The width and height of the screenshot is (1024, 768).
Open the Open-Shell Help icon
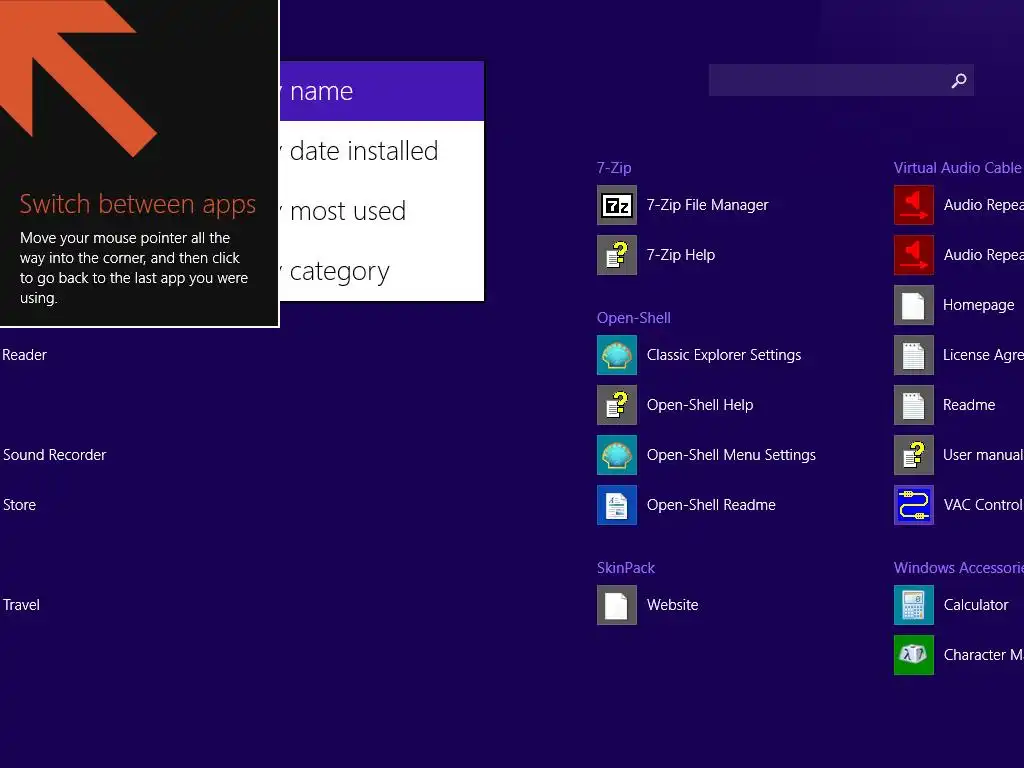pyautogui.click(x=616, y=405)
